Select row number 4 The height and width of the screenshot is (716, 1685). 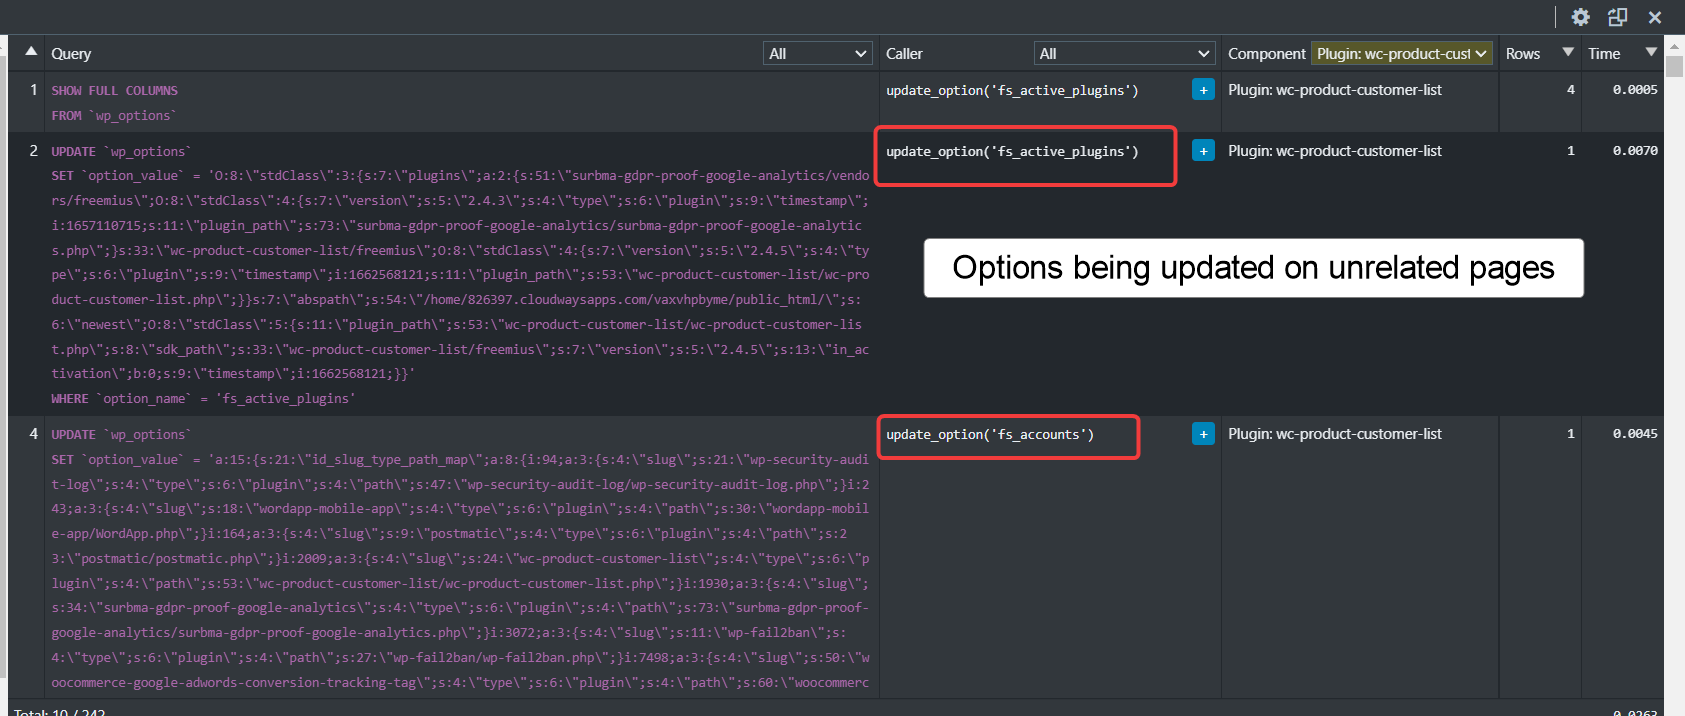pyautogui.click(x=34, y=434)
